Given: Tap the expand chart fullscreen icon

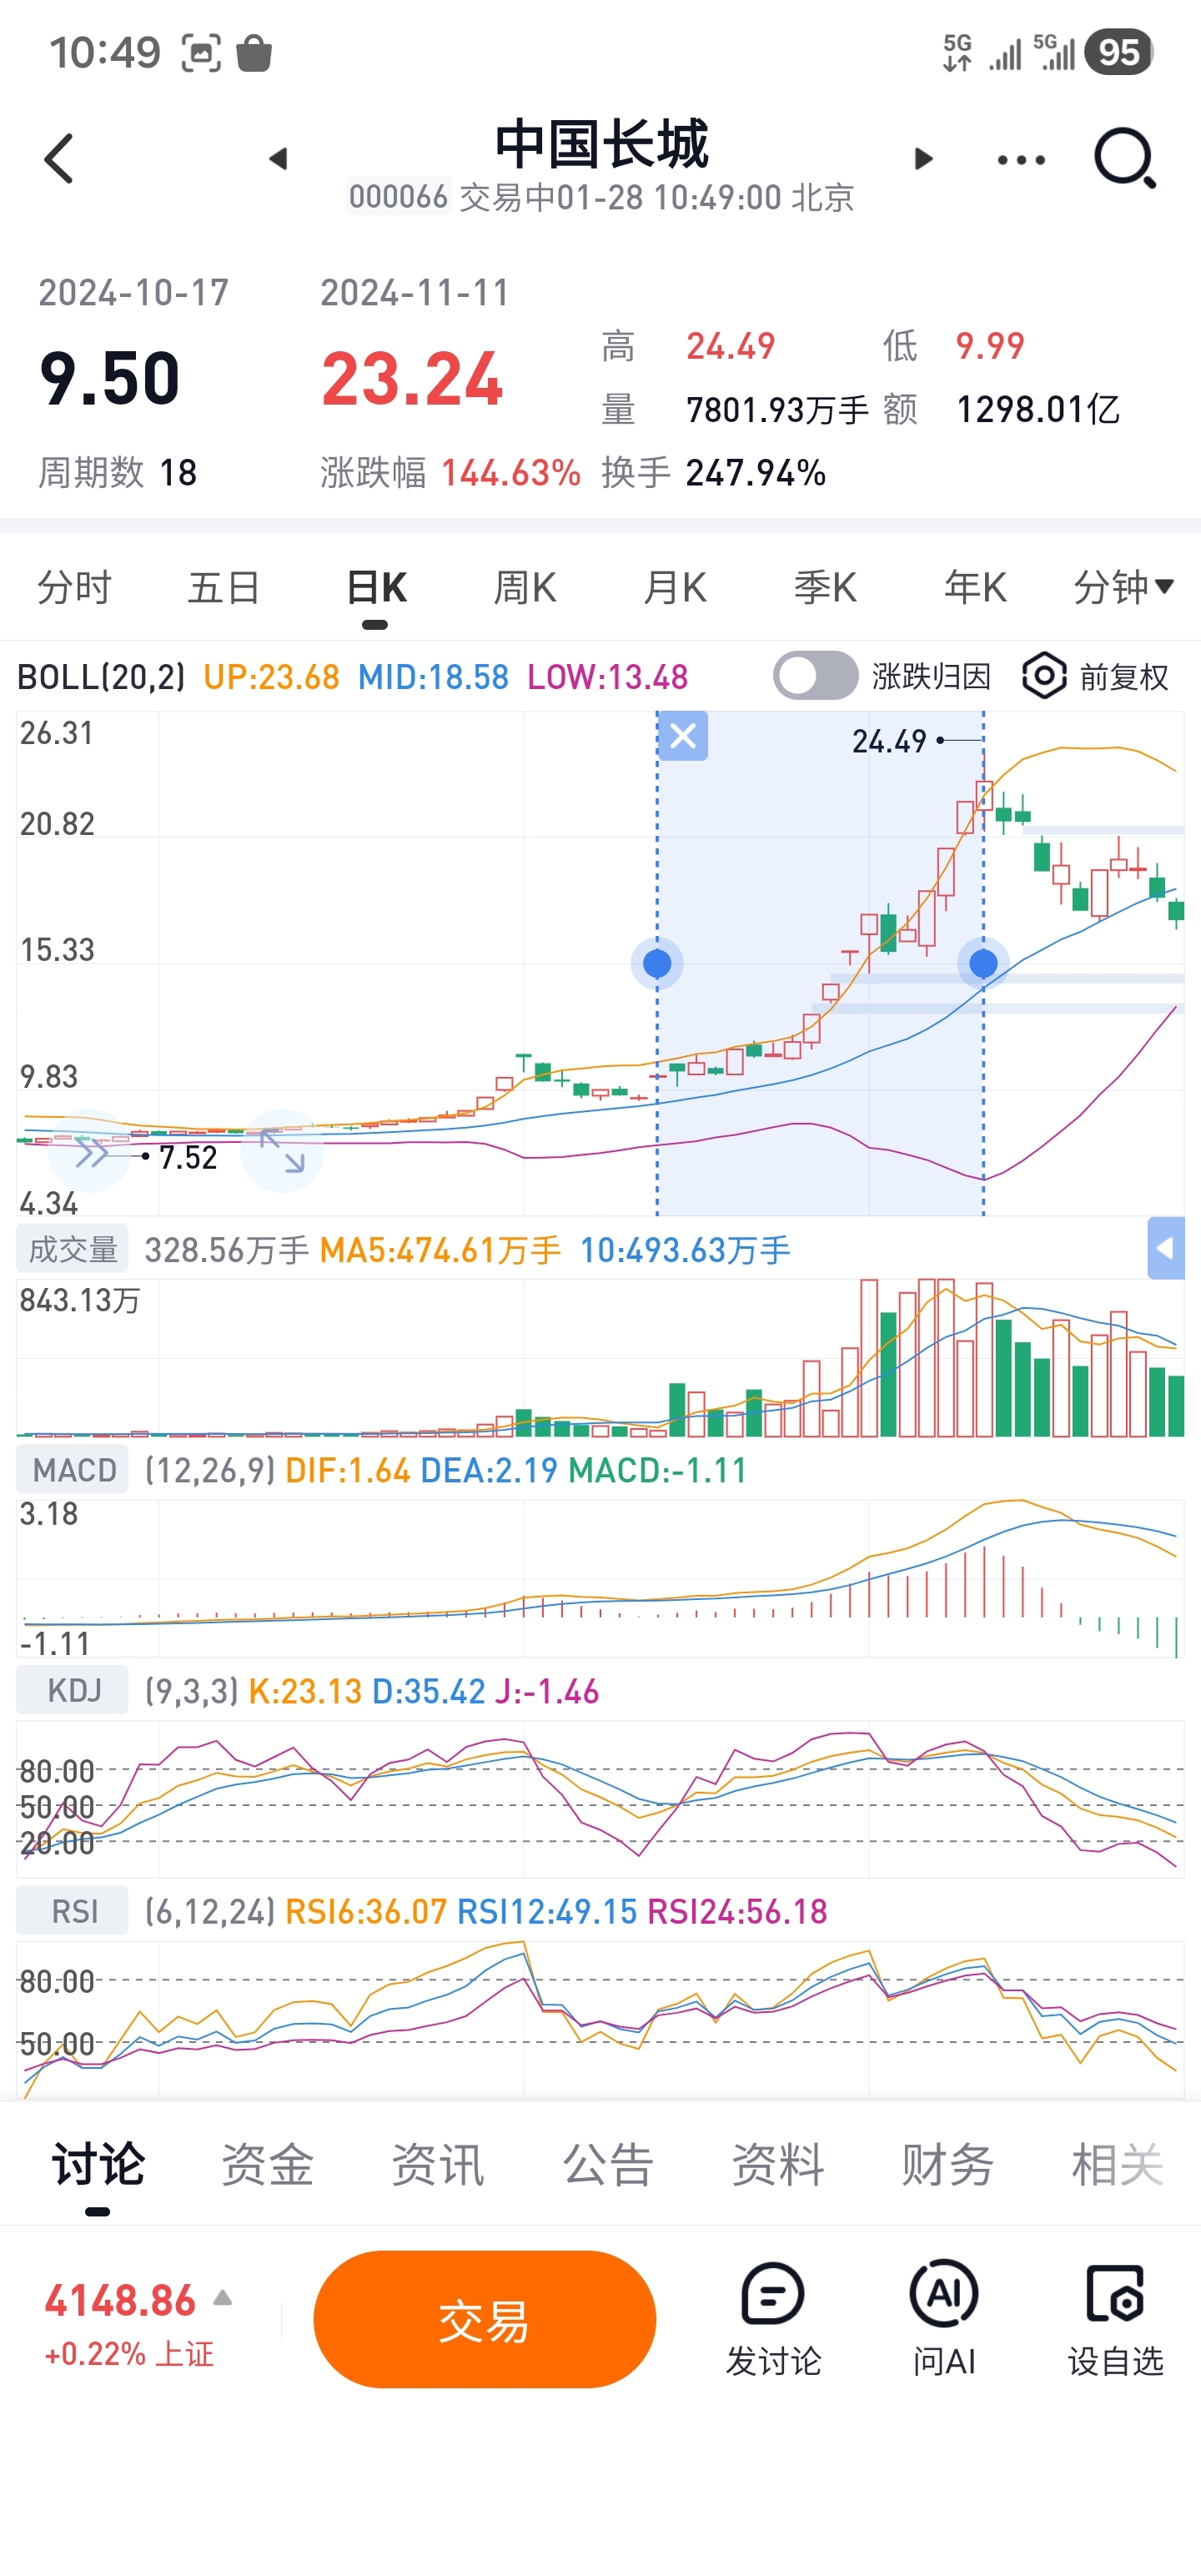Looking at the screenshot, I should pos(282,1150).
